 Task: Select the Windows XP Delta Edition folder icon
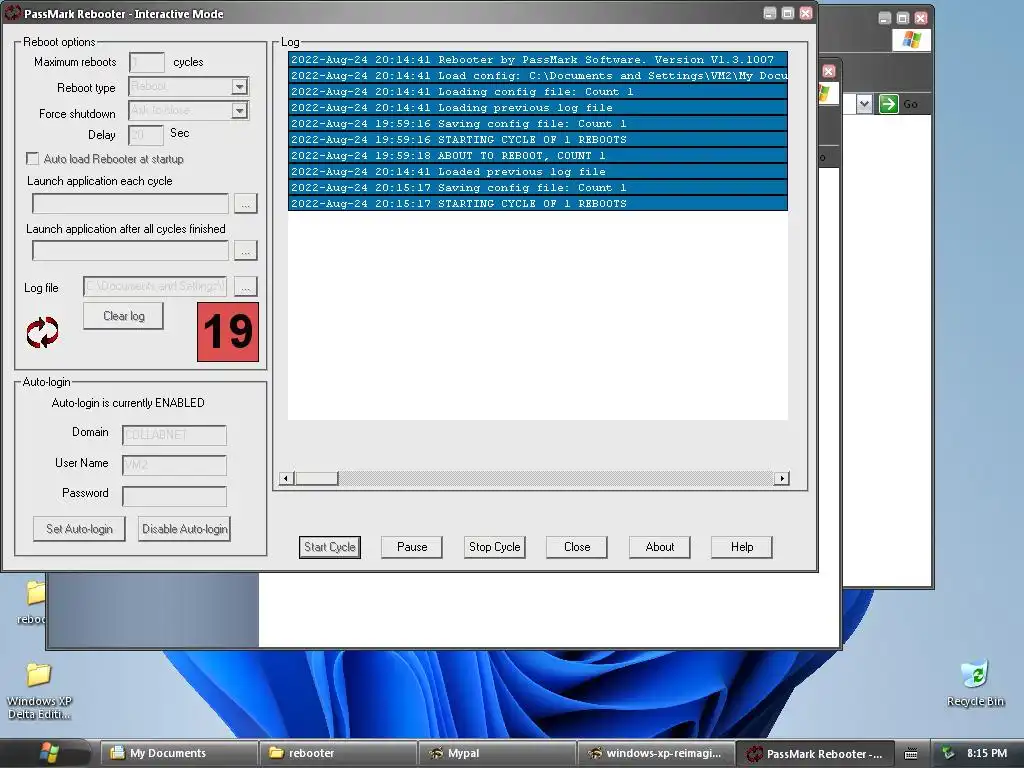pyautogui.click(x=39, y=690)
